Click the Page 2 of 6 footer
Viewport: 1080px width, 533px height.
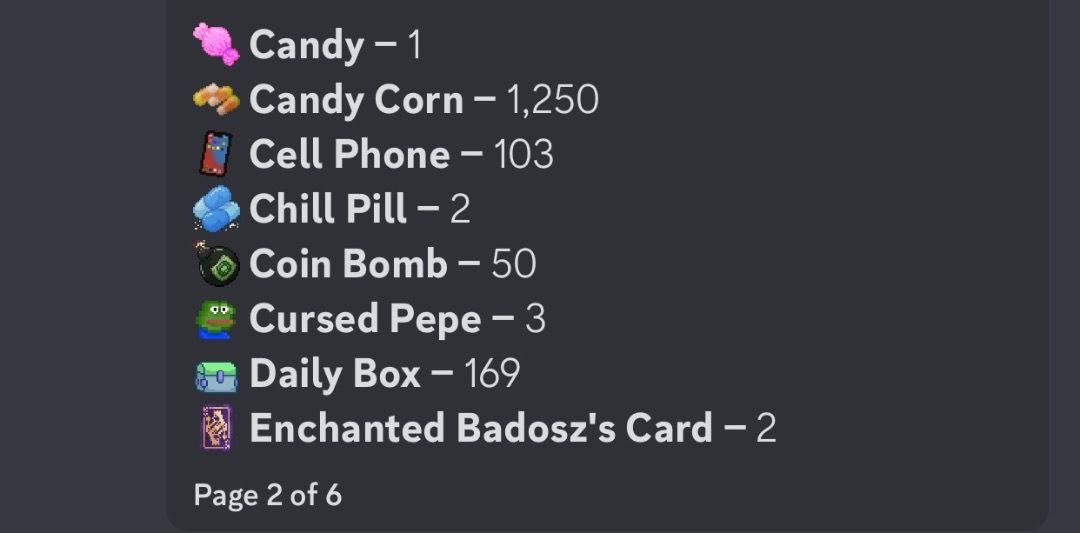coord(267,494)
